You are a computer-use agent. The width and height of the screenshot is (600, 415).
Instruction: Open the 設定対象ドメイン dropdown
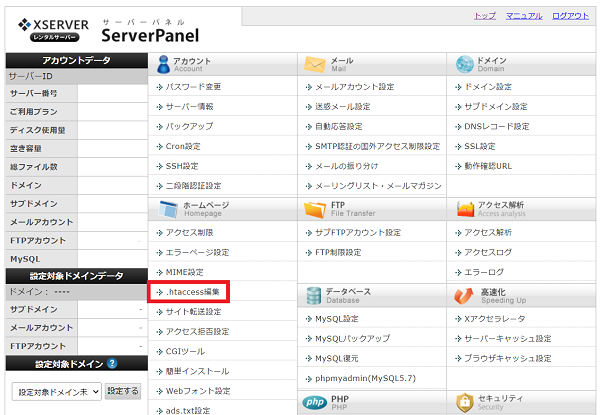pyautogui.click(x=57, y=392)
